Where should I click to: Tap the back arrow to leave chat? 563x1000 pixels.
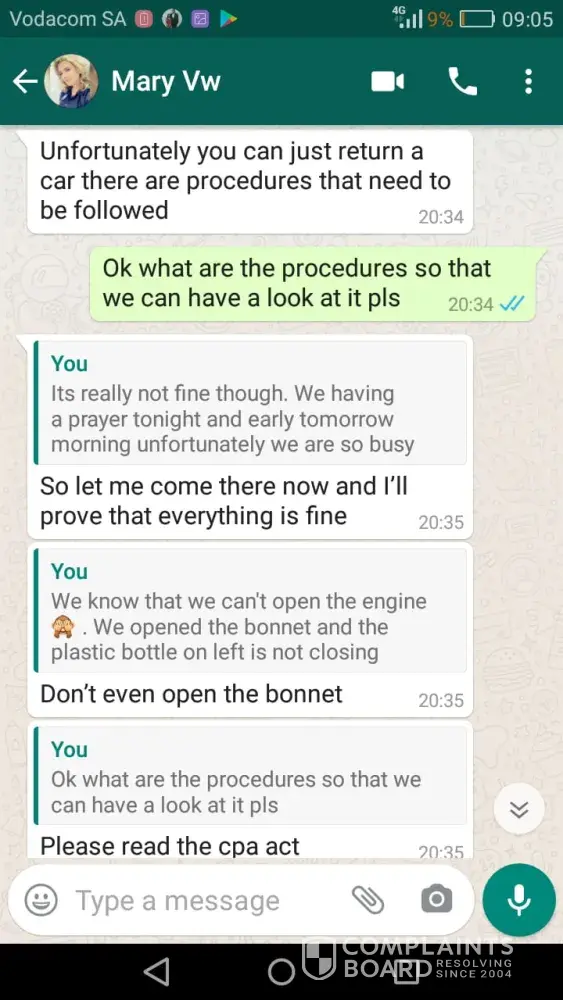point(25,82)
